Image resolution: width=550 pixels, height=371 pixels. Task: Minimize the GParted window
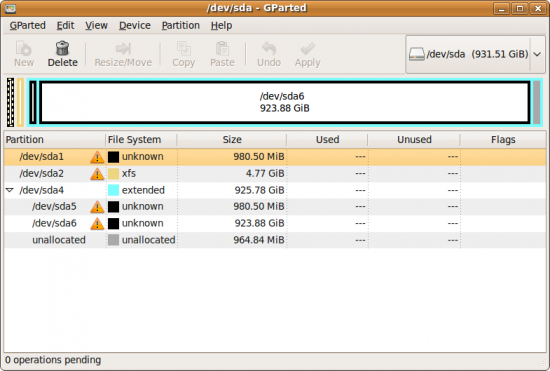pos(502,8)
